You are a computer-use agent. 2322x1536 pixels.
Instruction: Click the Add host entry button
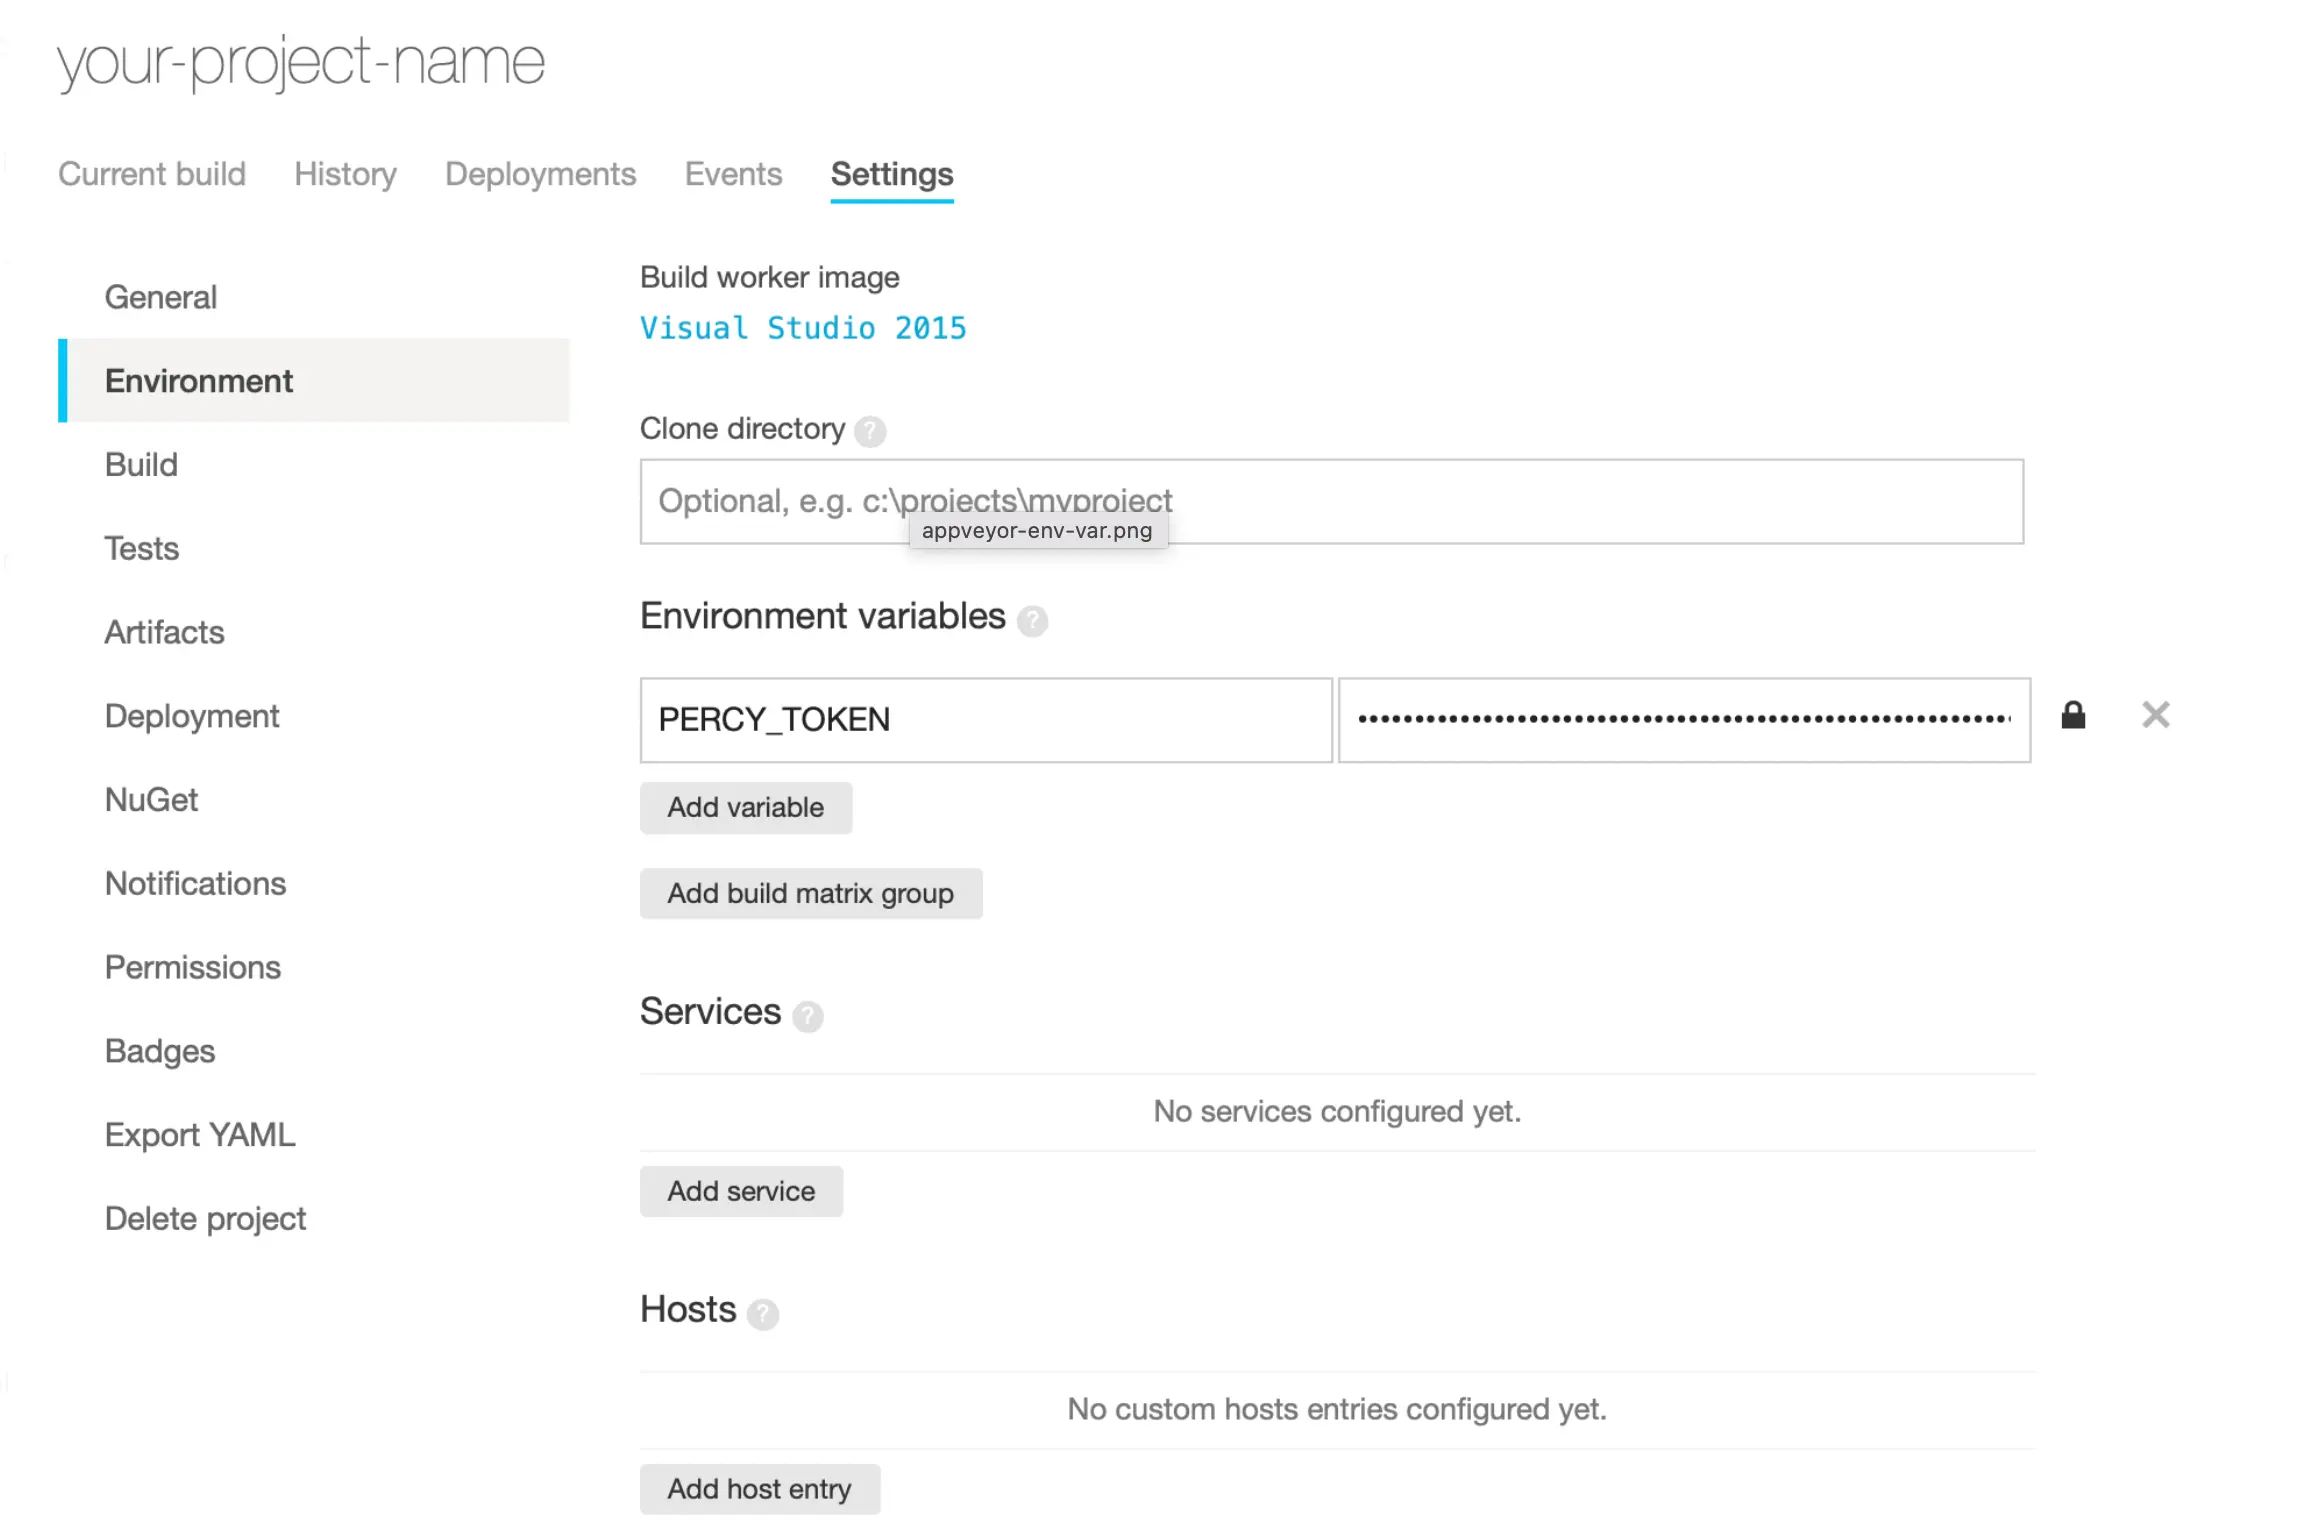pos(759,1489)
